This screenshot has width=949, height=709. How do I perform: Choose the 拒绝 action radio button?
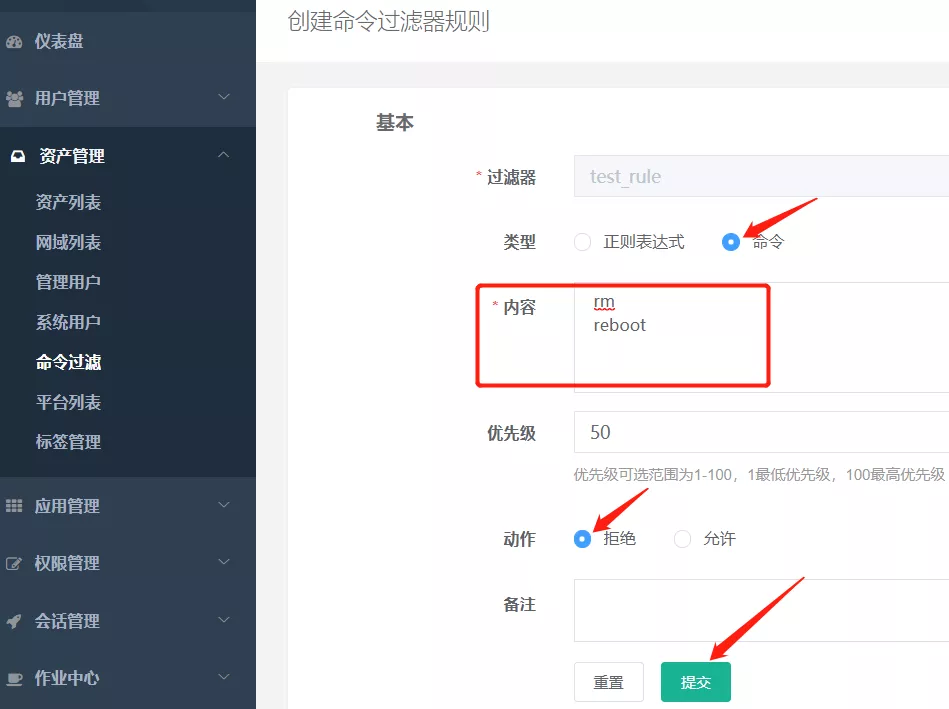[583, 539]
